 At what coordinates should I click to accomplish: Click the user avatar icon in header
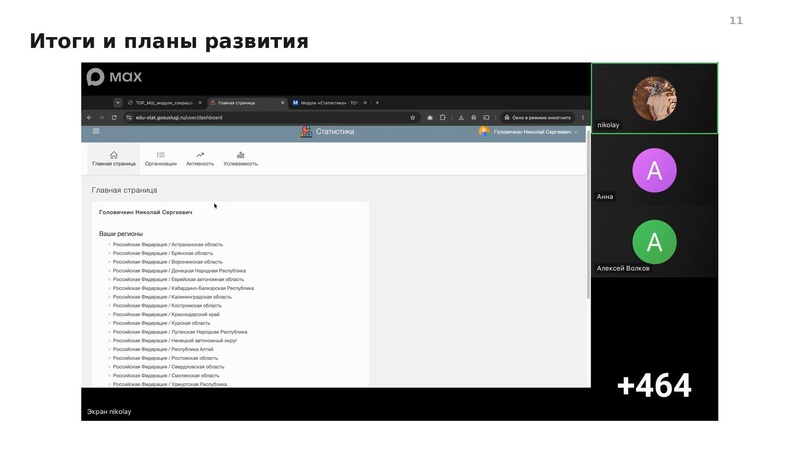483,132
